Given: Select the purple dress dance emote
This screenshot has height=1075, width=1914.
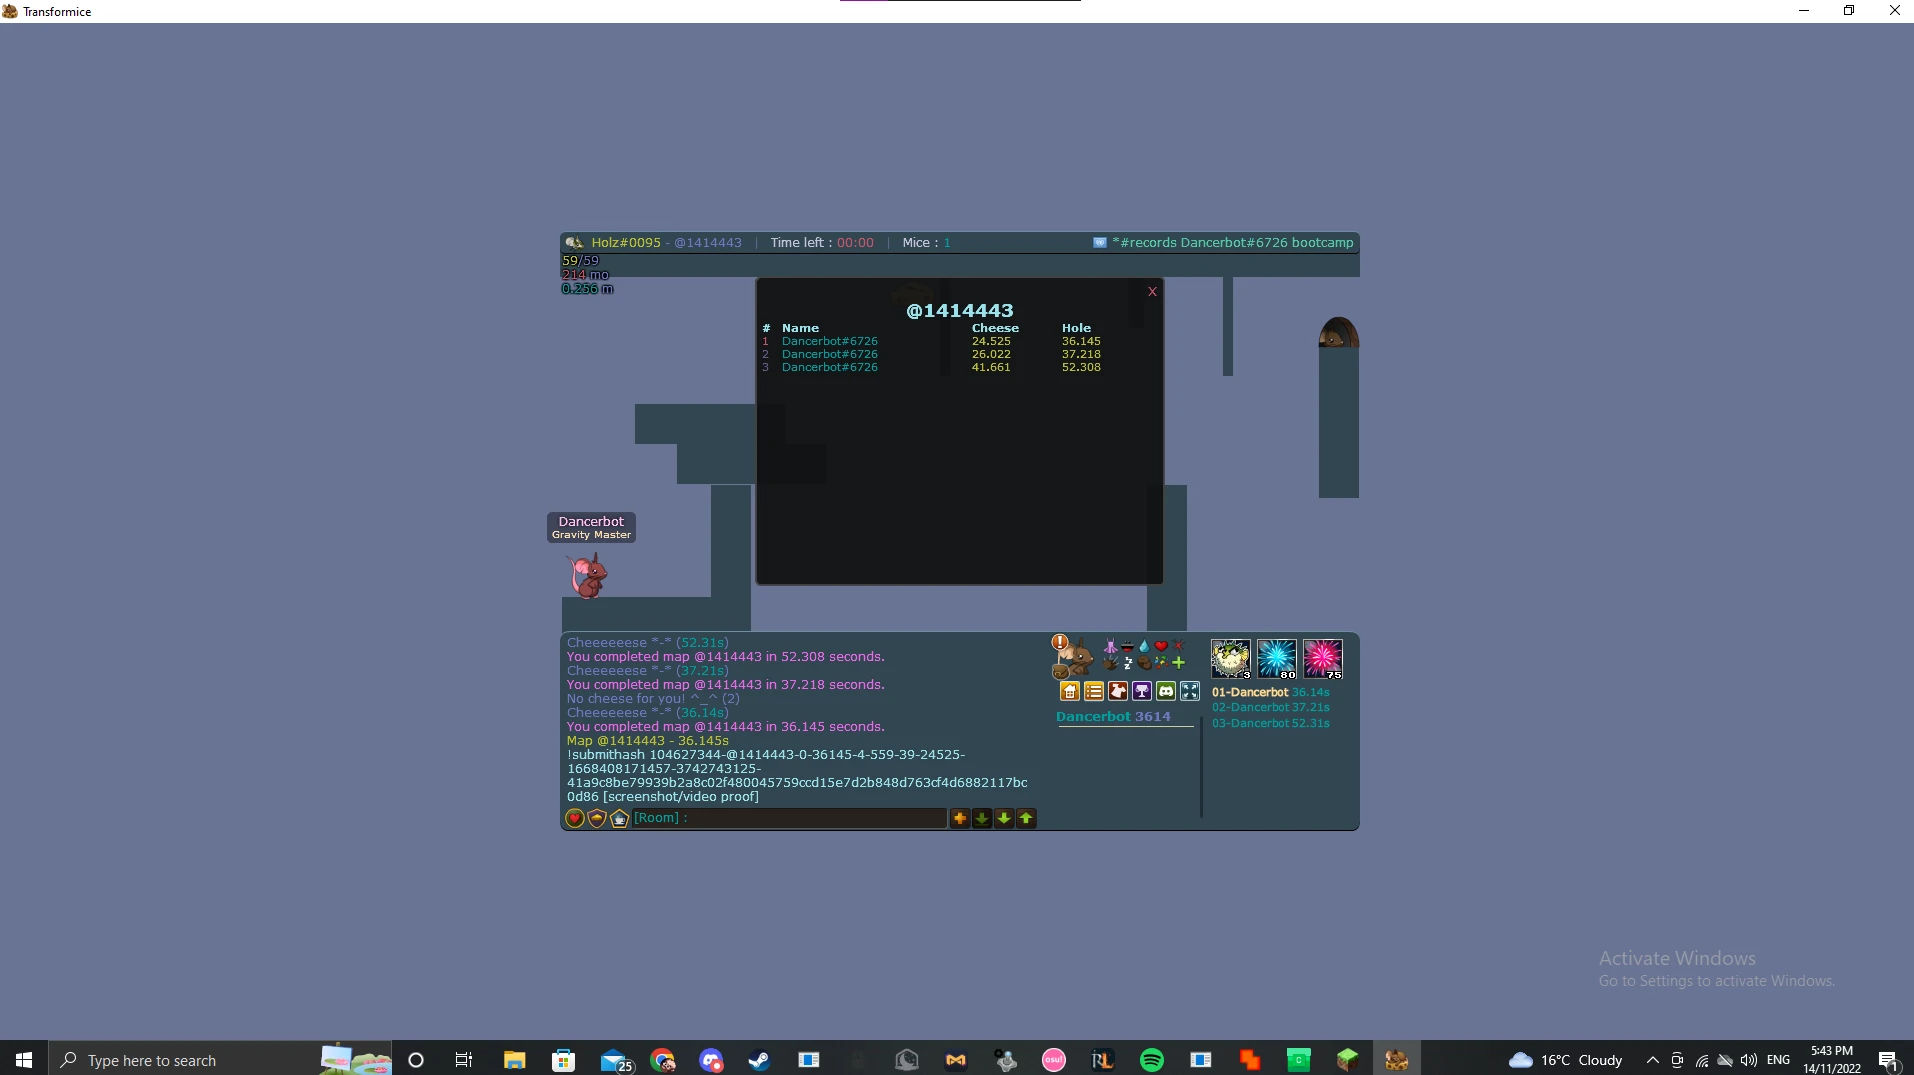Looking at the screenshot, I should [x=1110, y=647].
